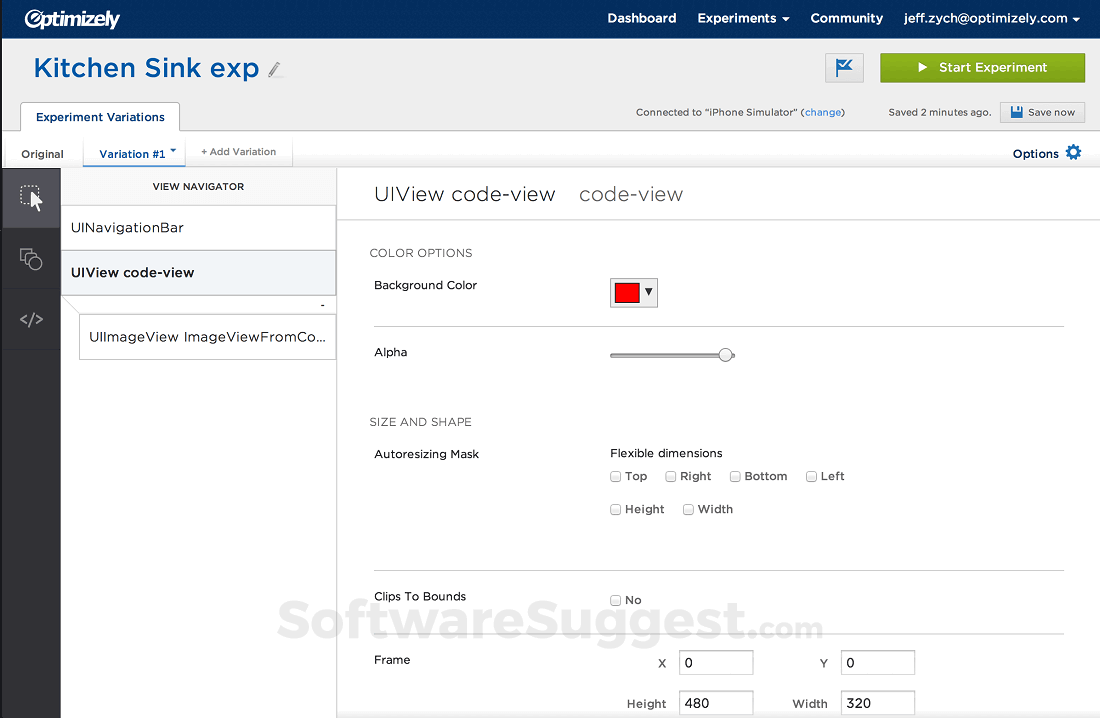The width and height of the screenshot is (1100, 718).
Task: Click the Frame X input field
Action: [715, 662]
